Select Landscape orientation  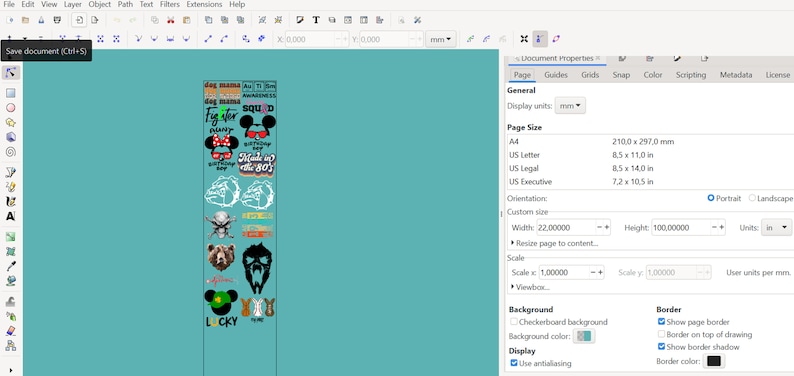[752, 198]
